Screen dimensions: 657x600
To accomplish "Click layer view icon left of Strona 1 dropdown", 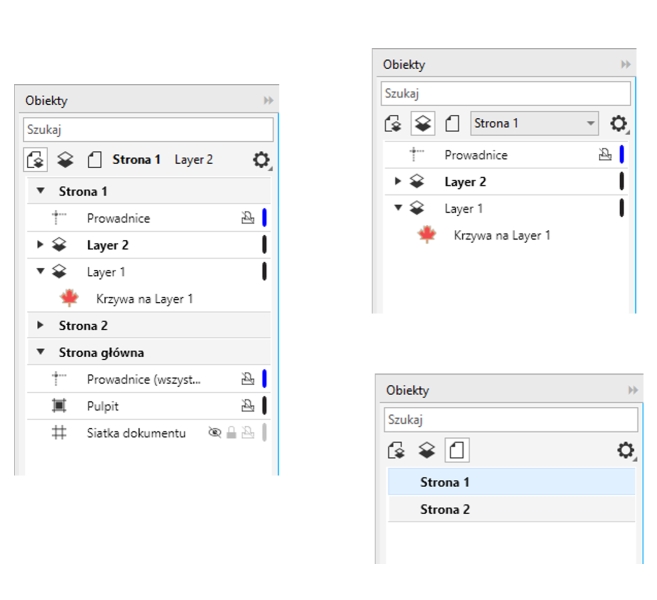I will pos(422,124).
